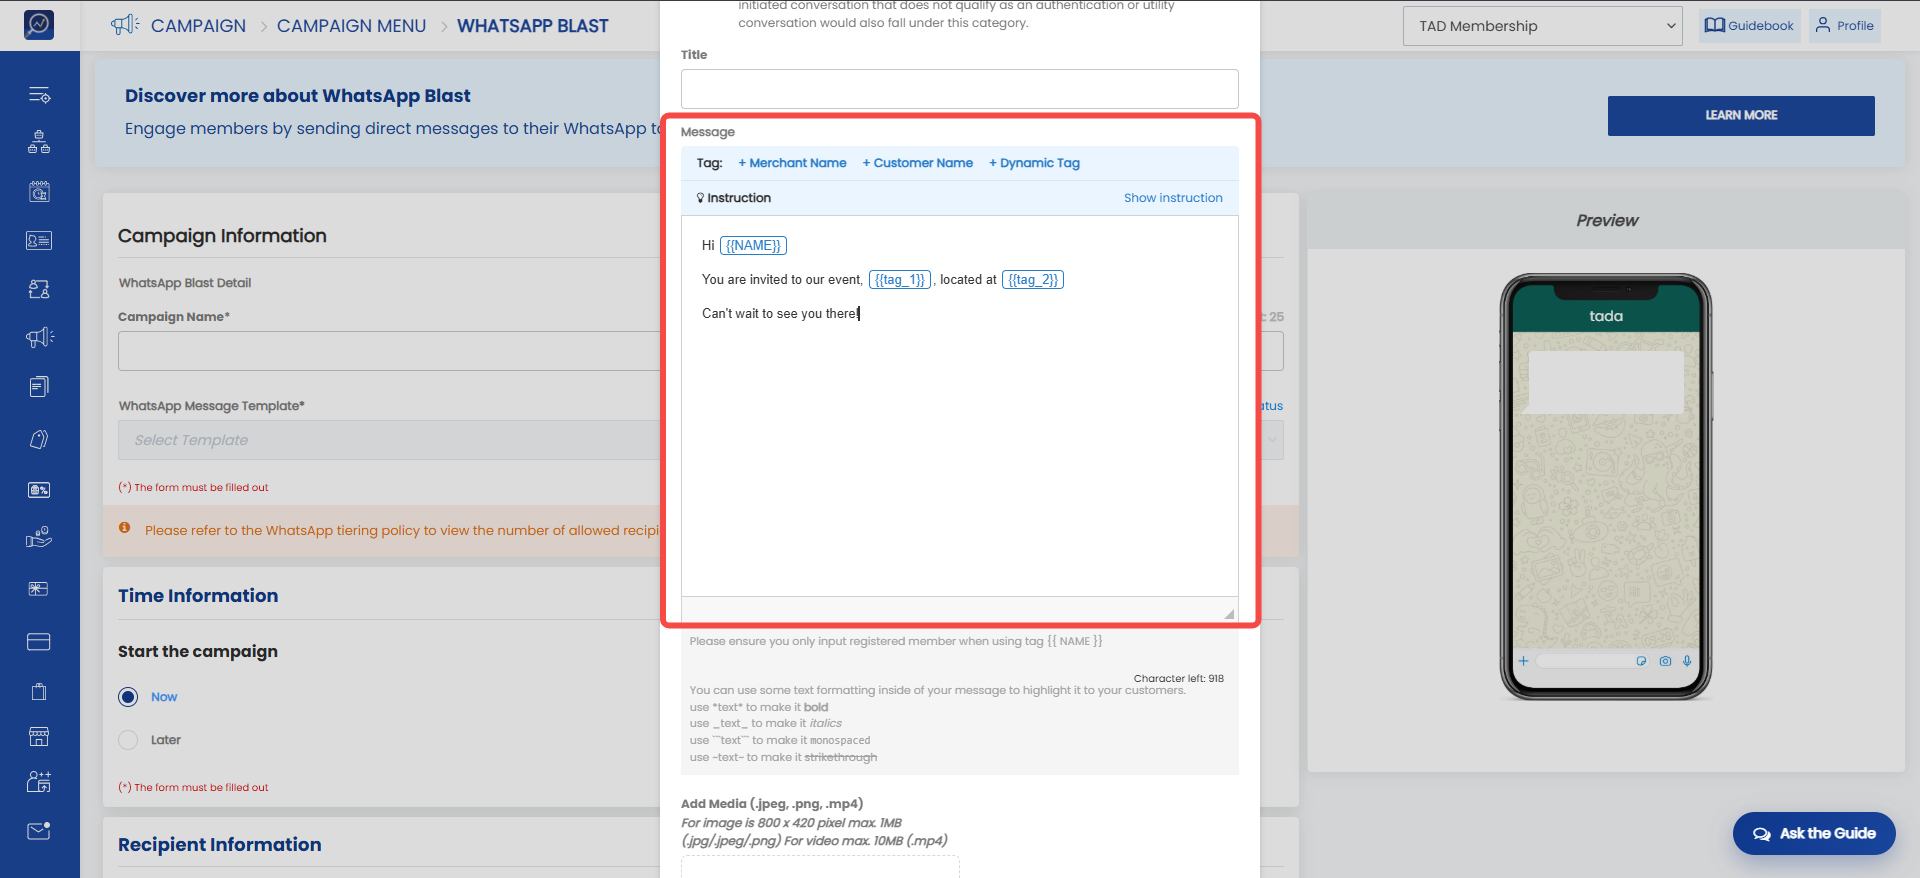Select the Later radio button
The width and height of the screenshot is (1920, 878).
[128, 740]
